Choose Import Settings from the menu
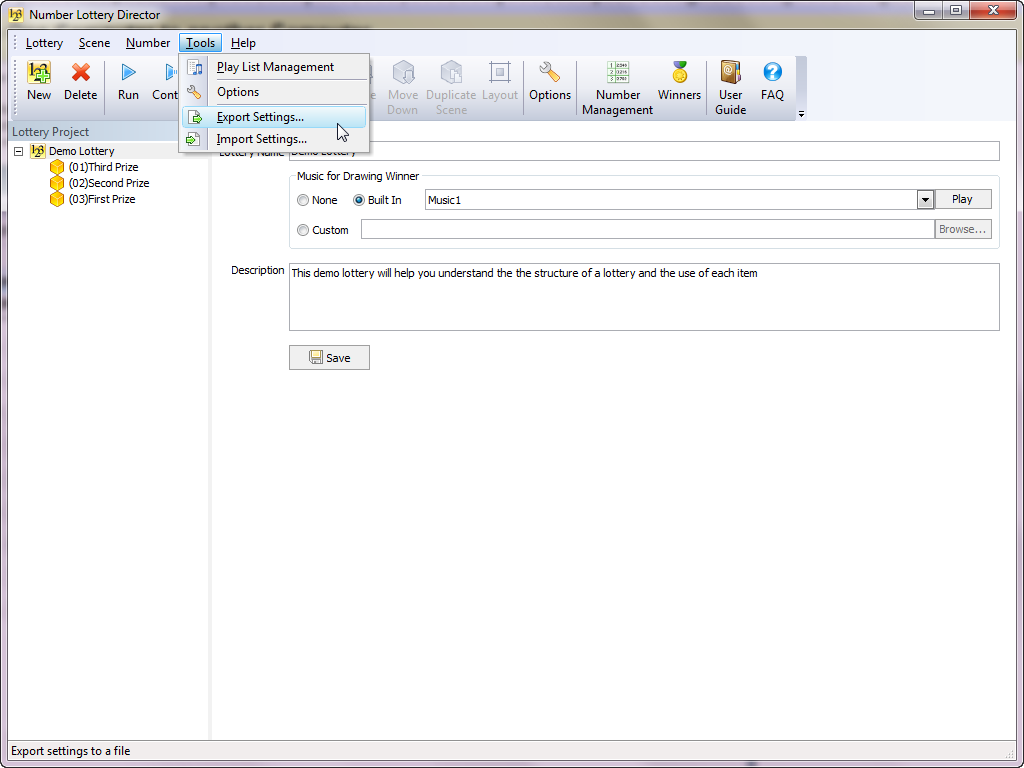 pyautogui.click(x=261, y=139)
